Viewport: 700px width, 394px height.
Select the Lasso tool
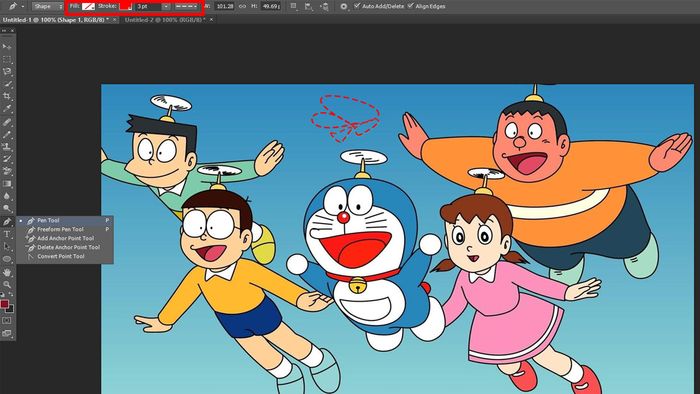pos(7,71)
